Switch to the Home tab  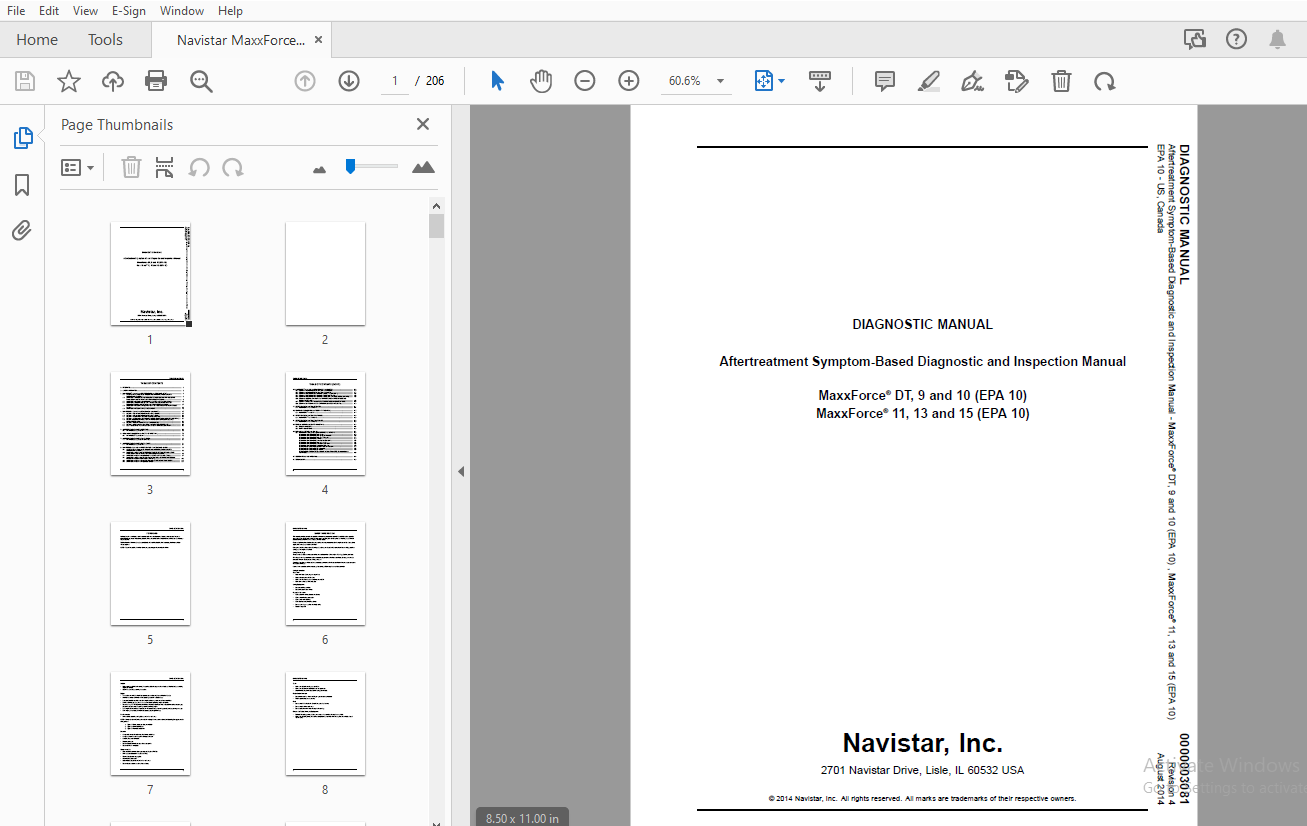tap(37, 40)
